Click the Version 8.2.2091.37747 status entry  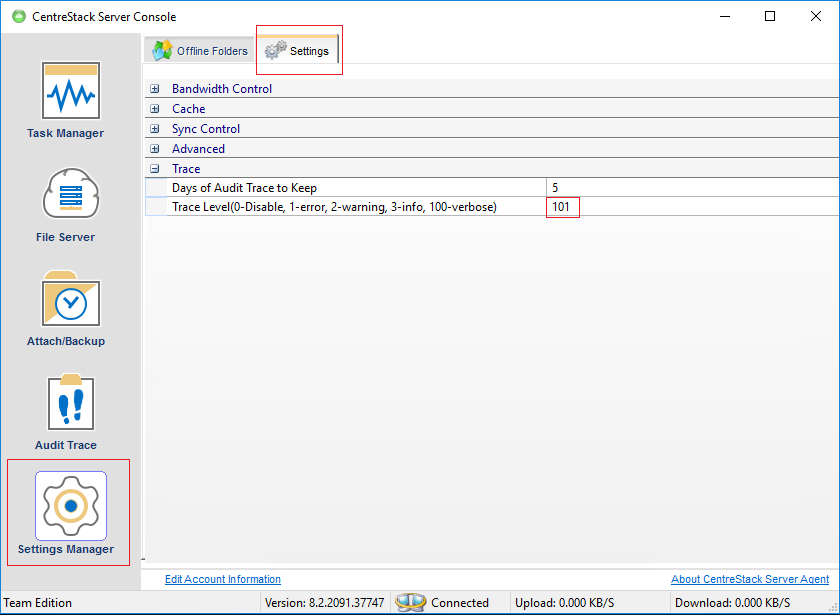coord(325,603)
